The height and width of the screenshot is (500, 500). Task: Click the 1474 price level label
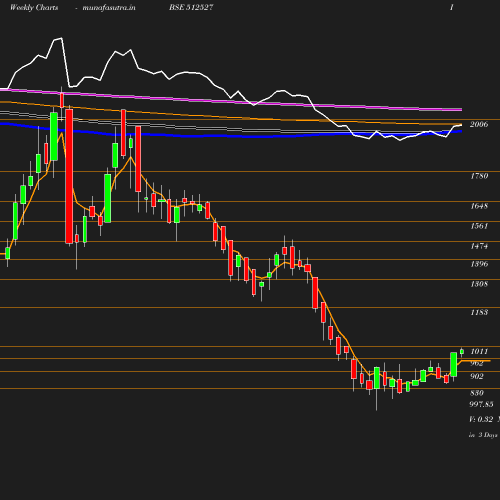click(x=479, y=246)
